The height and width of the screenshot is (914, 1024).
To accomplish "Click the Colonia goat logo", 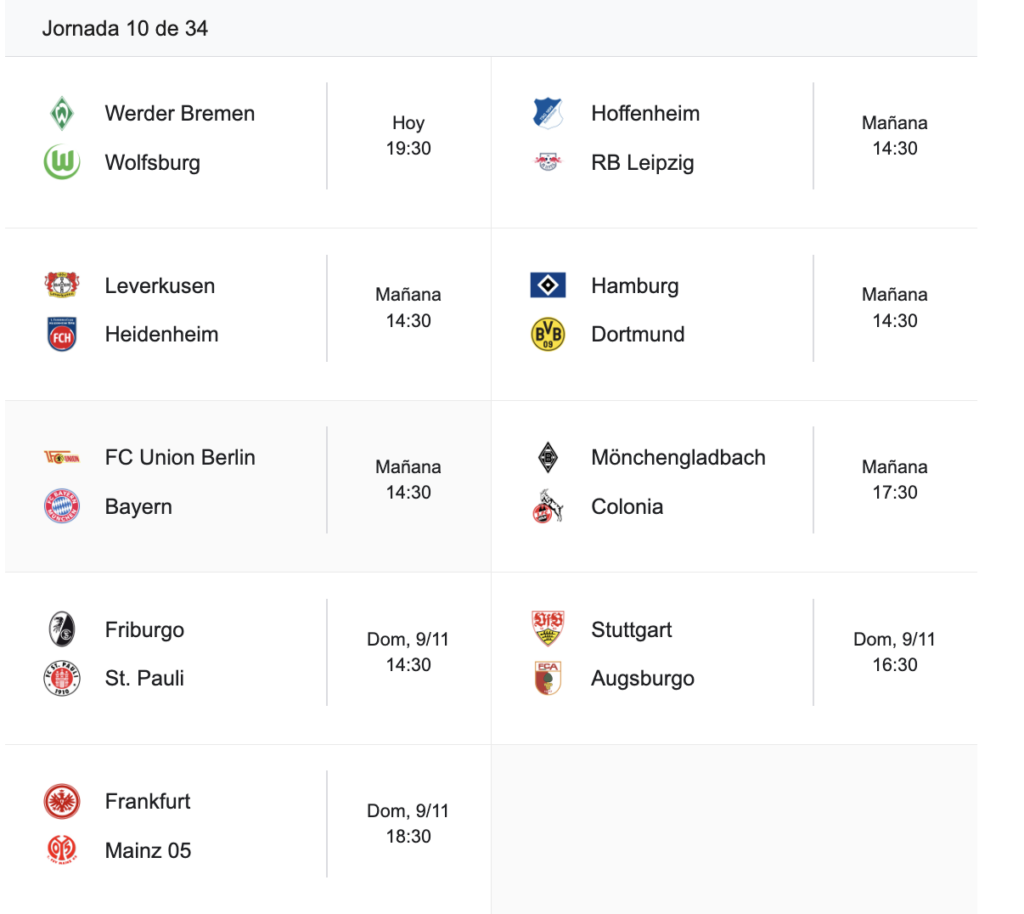I will tap(548, 506).
